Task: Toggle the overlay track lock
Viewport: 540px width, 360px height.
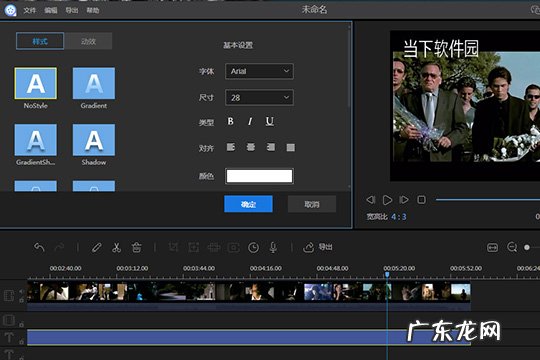Action: (x=22, y=324)
